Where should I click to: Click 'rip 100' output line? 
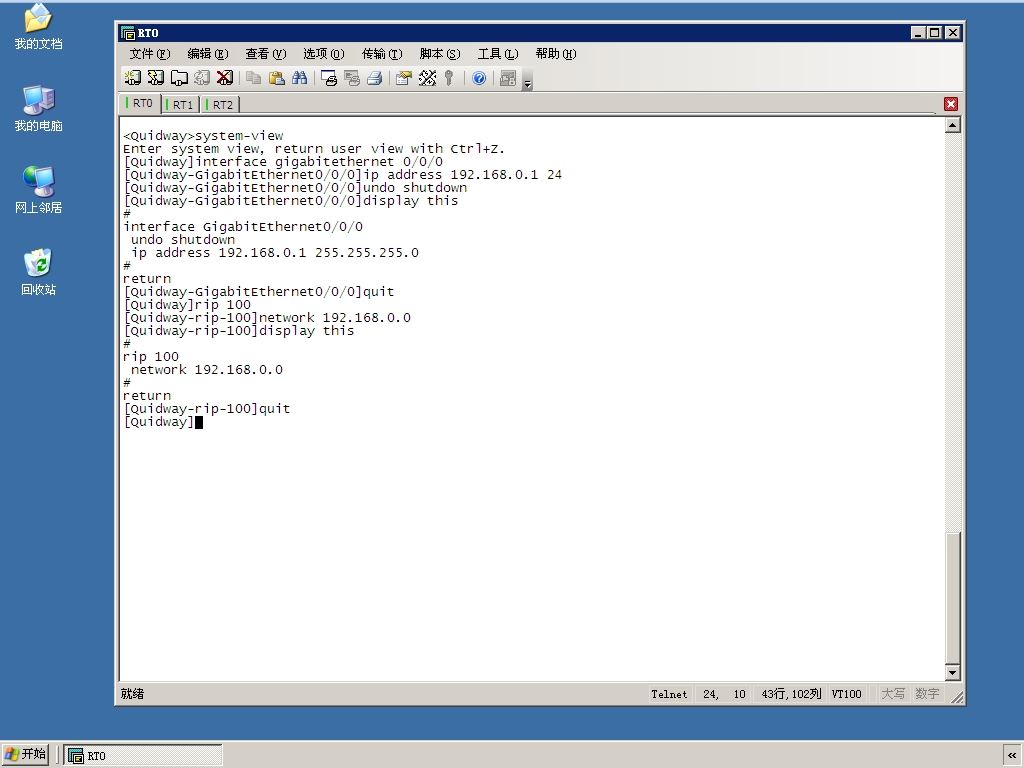(151, 357)
